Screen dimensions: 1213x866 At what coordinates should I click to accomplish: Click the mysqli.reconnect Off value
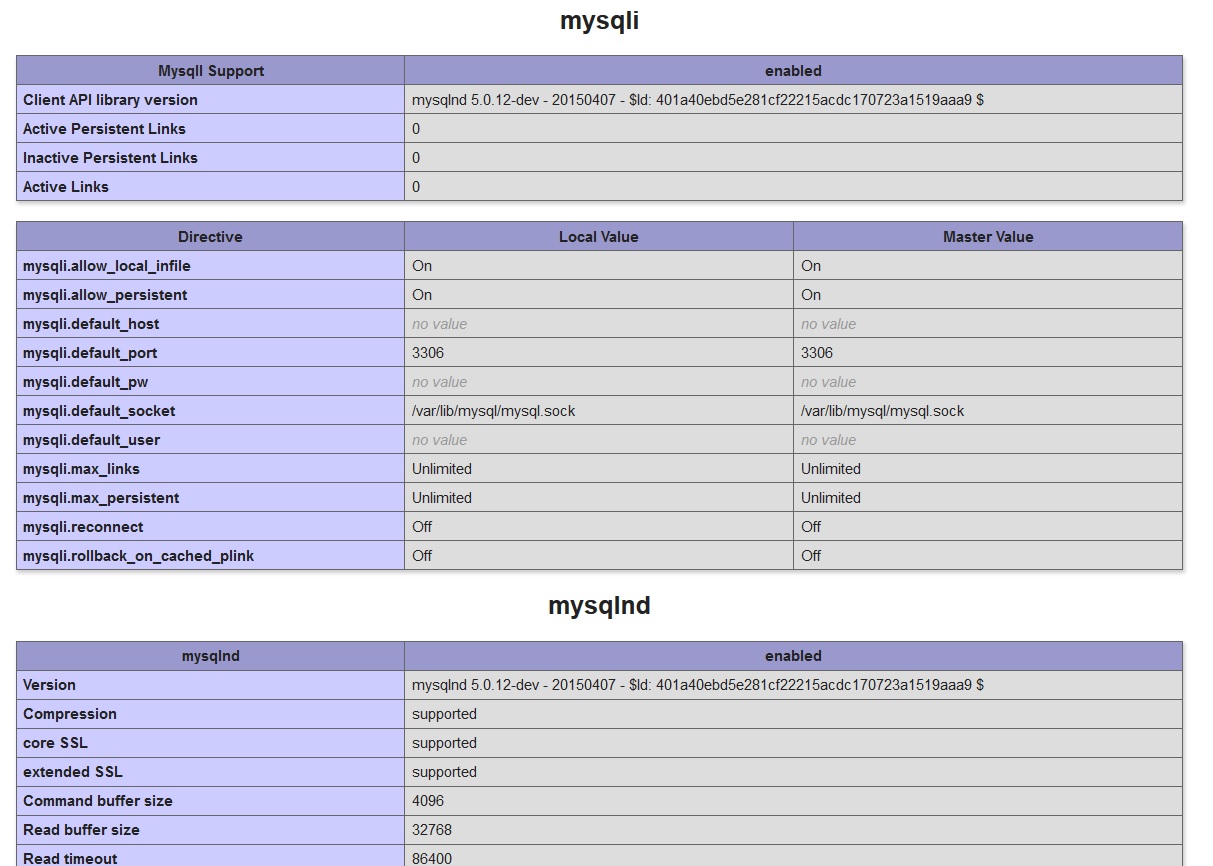(421, 527)
